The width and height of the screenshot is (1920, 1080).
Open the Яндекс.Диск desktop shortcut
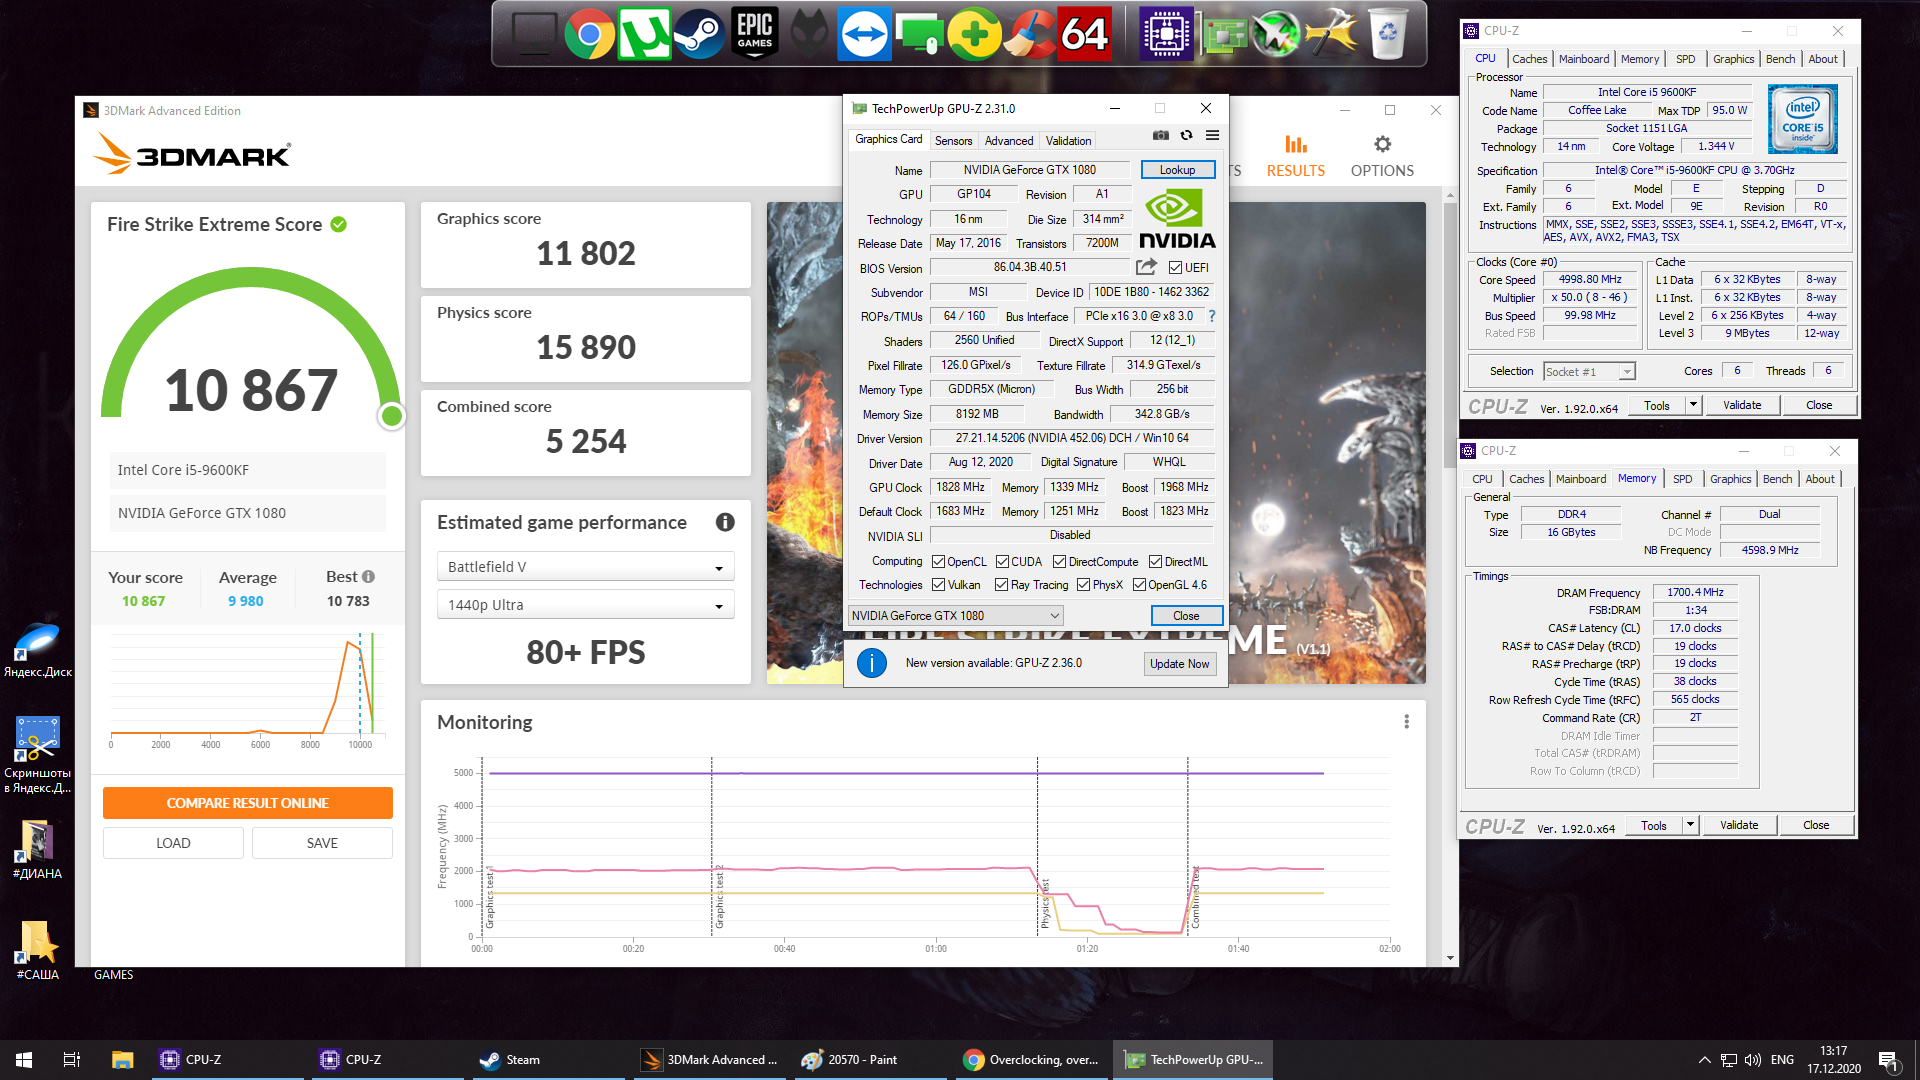click(x=38, y=650)
